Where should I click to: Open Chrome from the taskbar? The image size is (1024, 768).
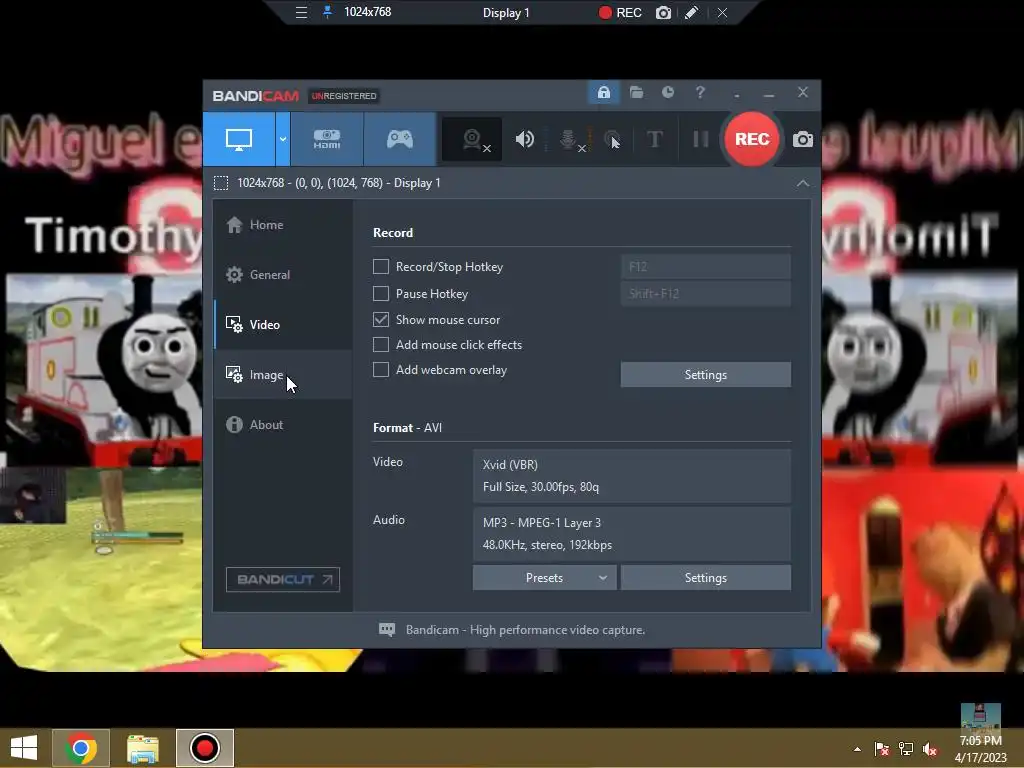tap(80, 748)
